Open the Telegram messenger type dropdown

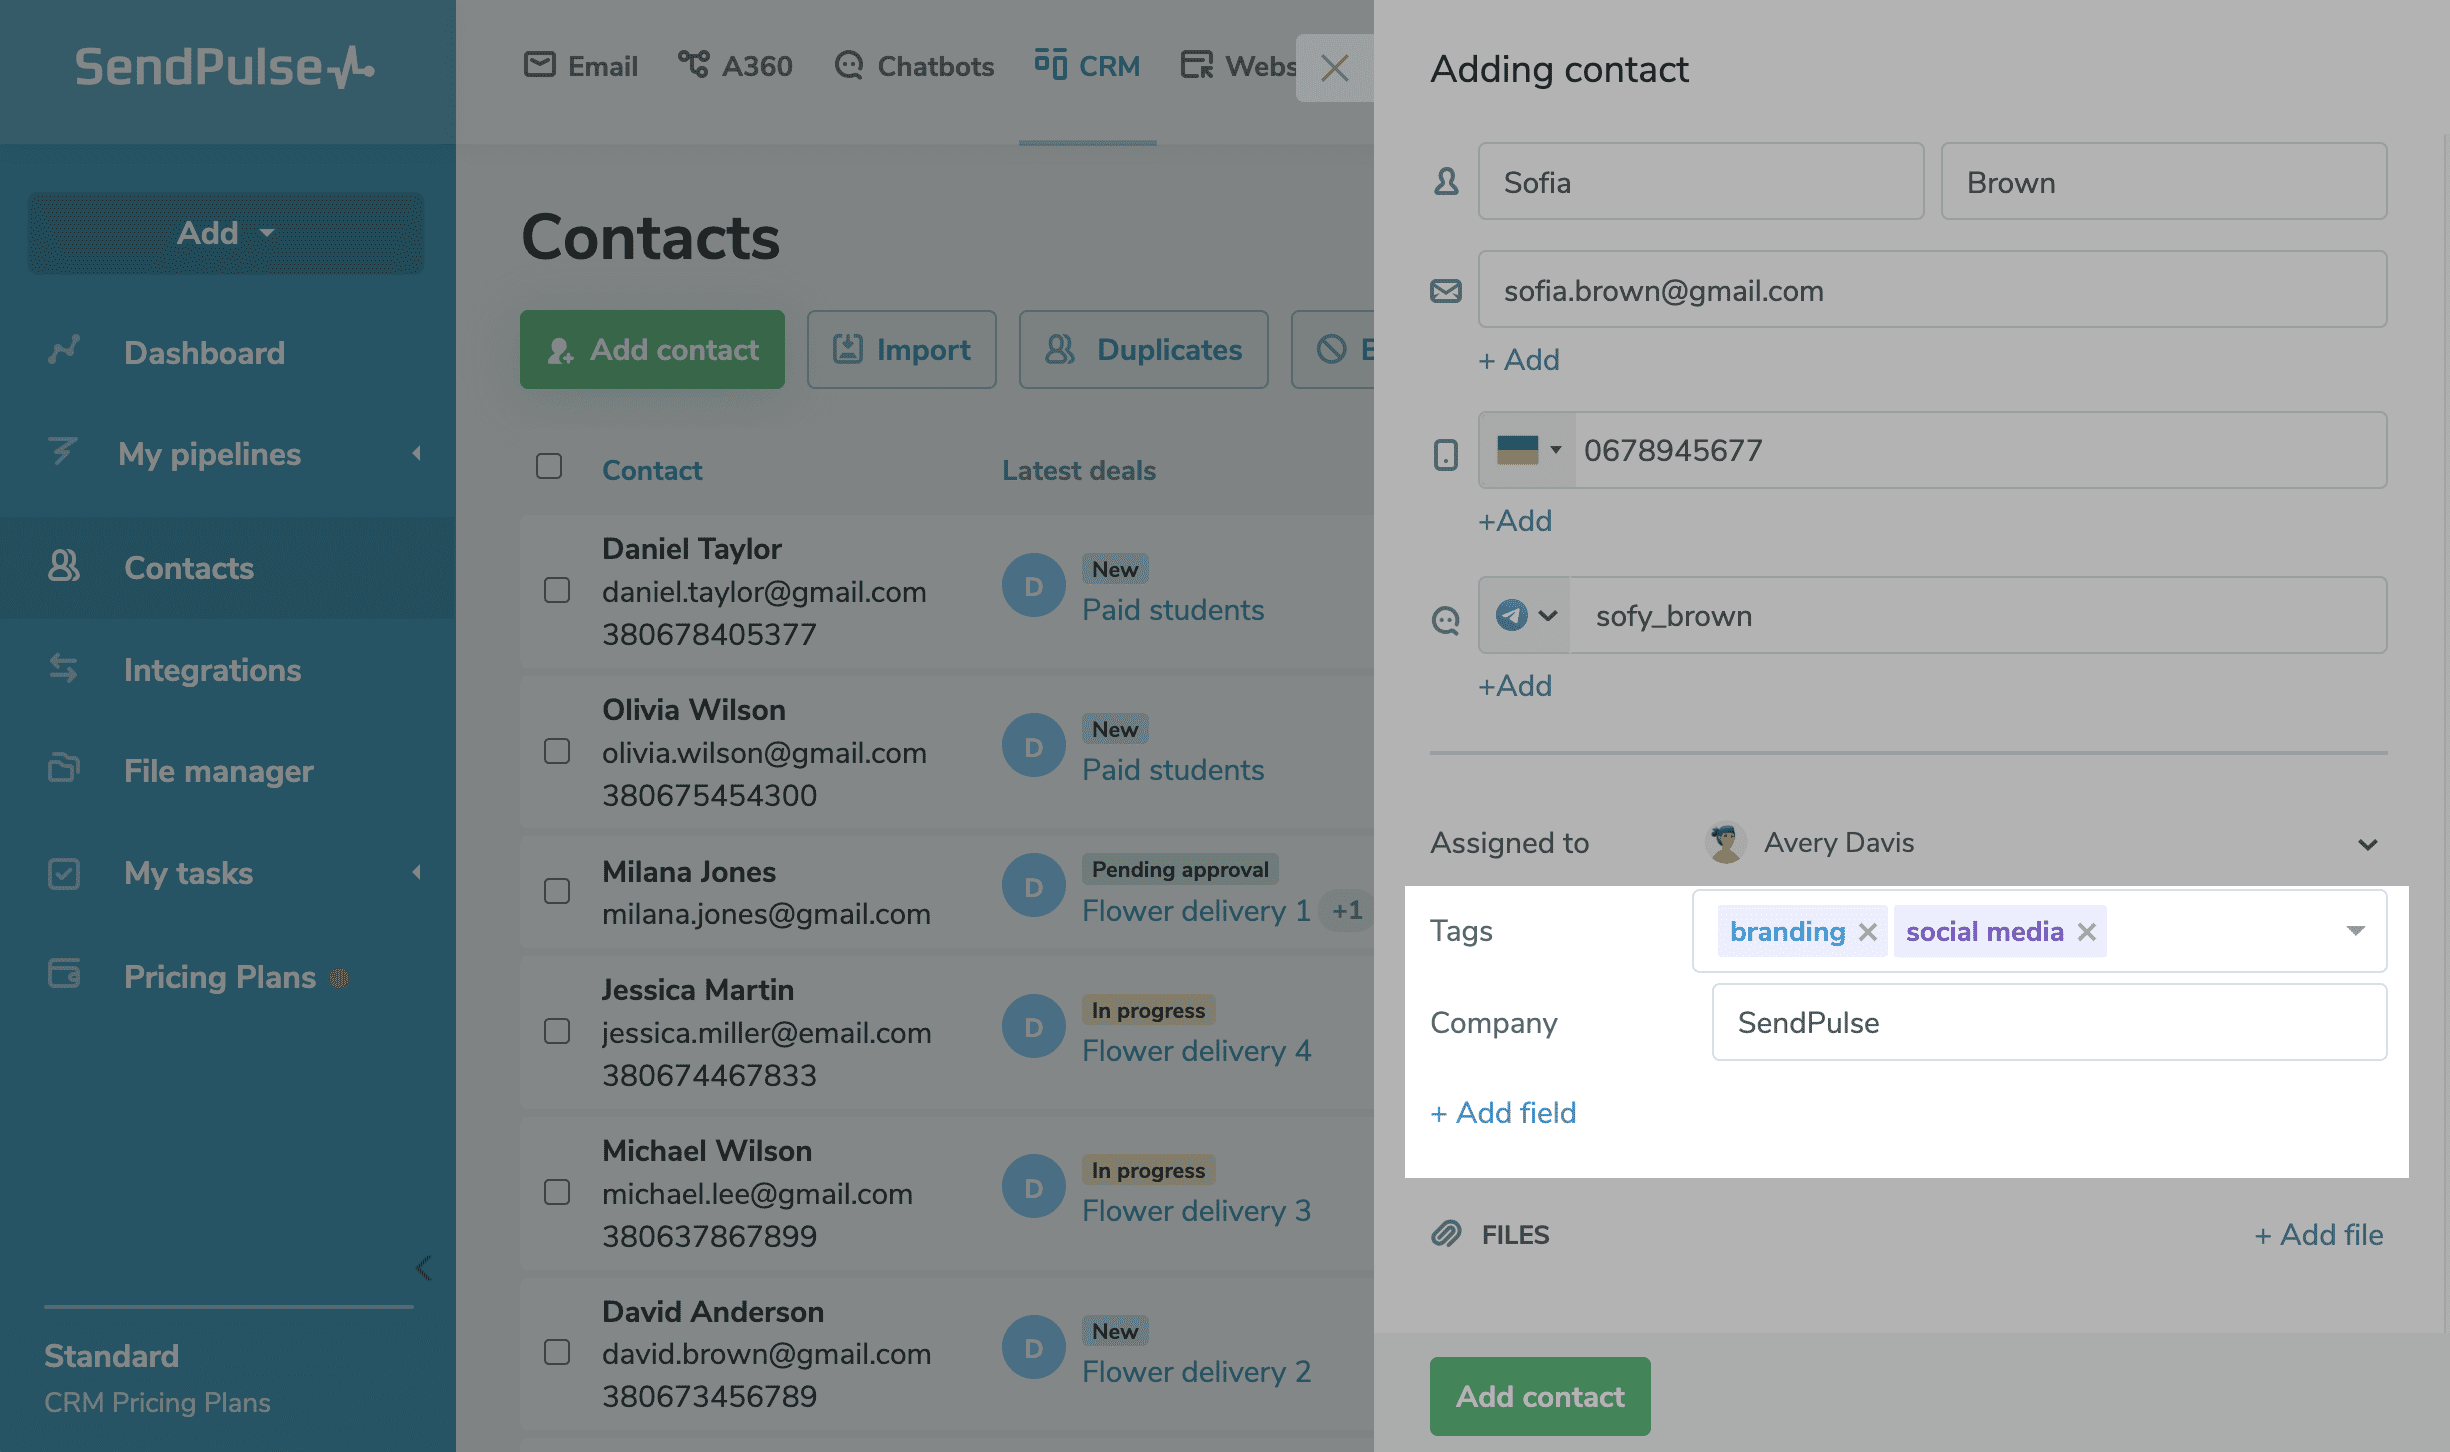(x=1526, y=615)
